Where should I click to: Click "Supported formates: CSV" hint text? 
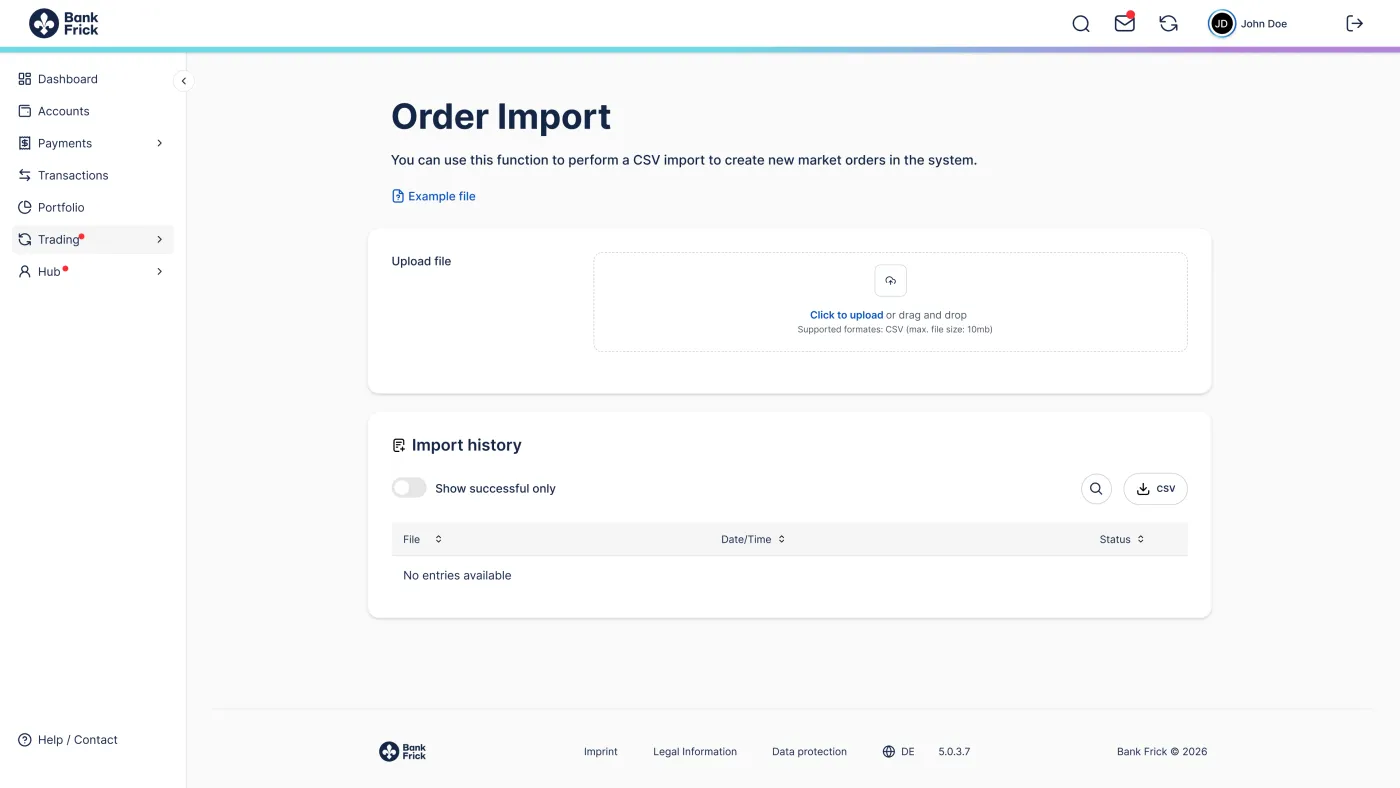(895, 329)
